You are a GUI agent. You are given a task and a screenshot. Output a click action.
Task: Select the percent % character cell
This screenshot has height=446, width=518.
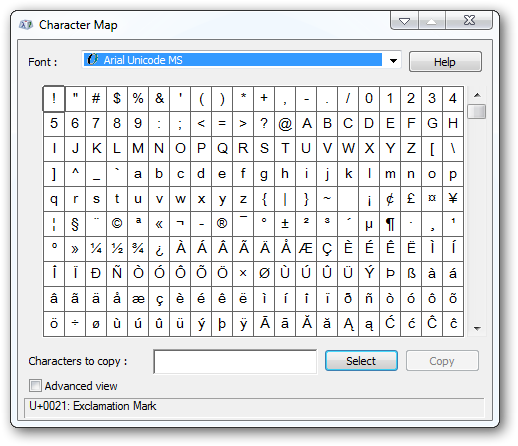tap(138, 99)
